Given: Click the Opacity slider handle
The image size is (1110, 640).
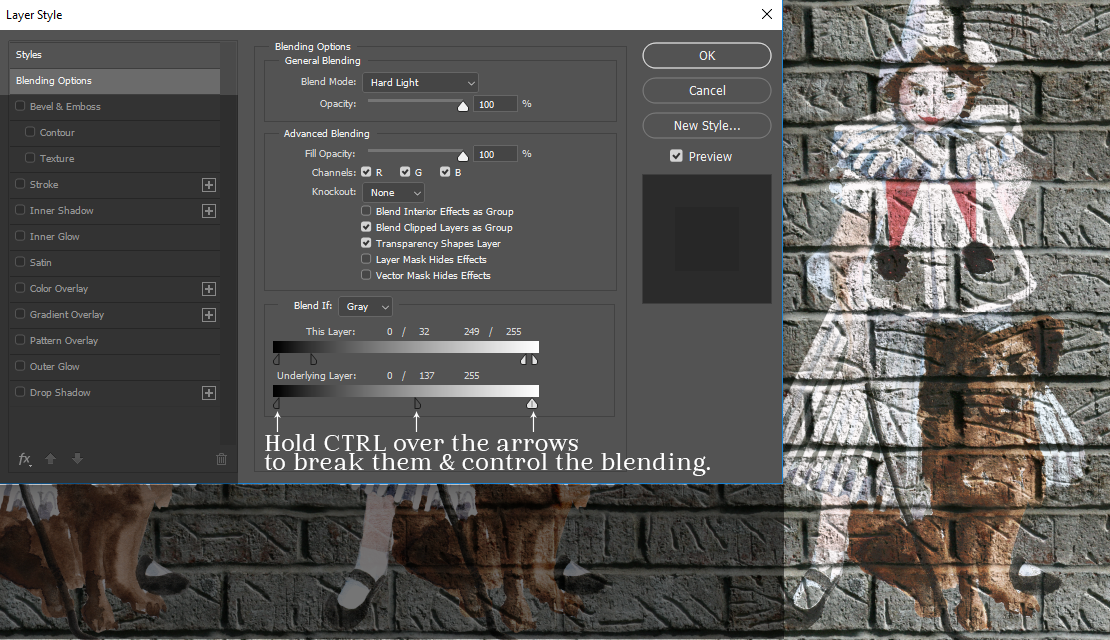Looking at the screenshot, I should pyautogui.click(x=462, y=106).
